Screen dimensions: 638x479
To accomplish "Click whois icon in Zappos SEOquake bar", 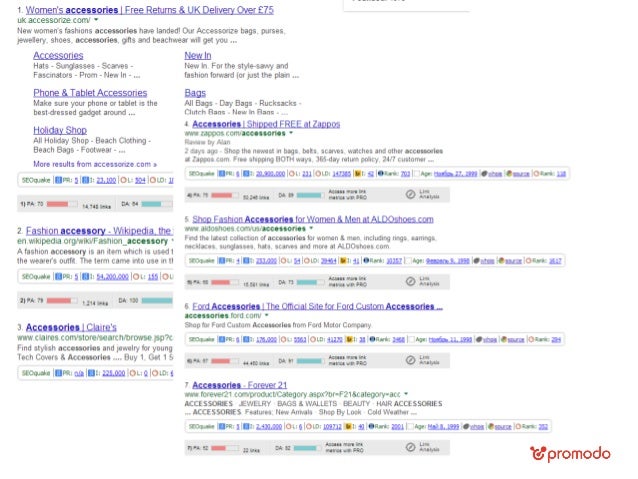I will click(x=484, y=174).
